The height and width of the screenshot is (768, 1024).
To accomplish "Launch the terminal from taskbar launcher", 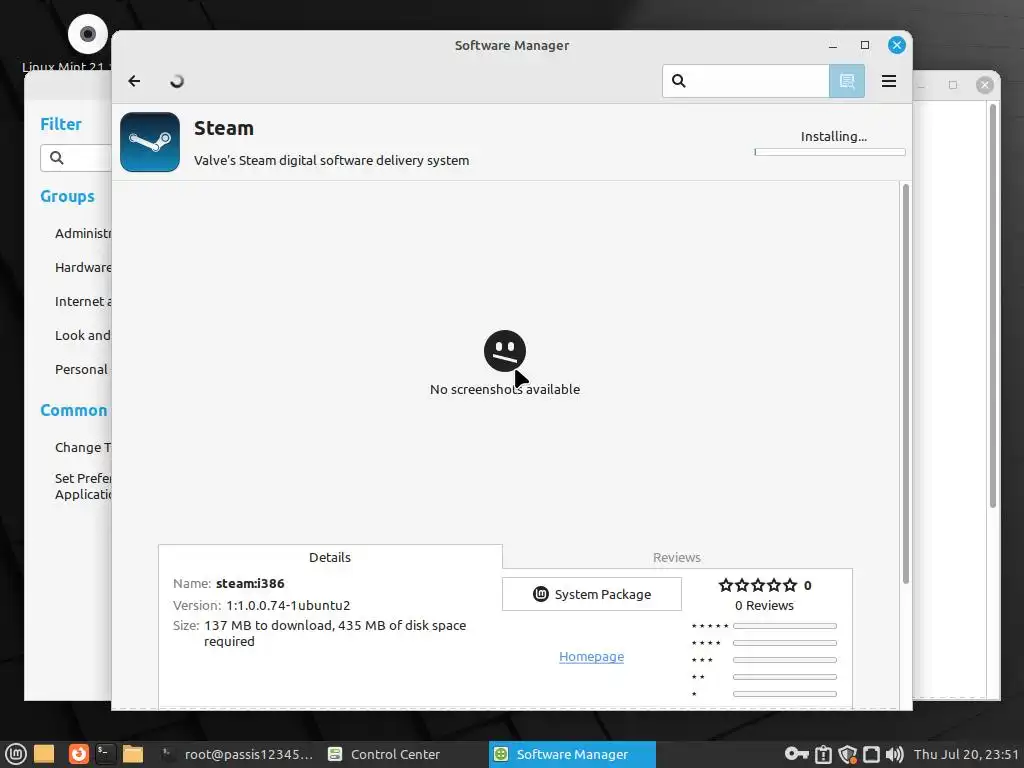I will (x=104, y=754).
